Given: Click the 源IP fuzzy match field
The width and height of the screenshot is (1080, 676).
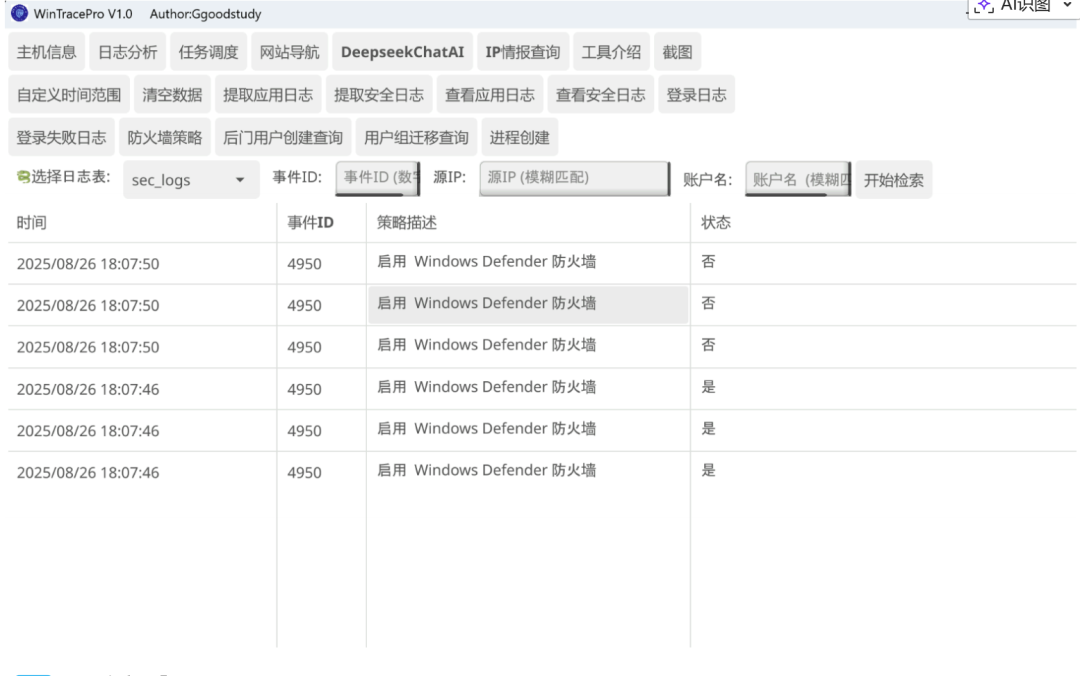Looking at the screenshot, I should pyautogui.click(x=574, y=178).
